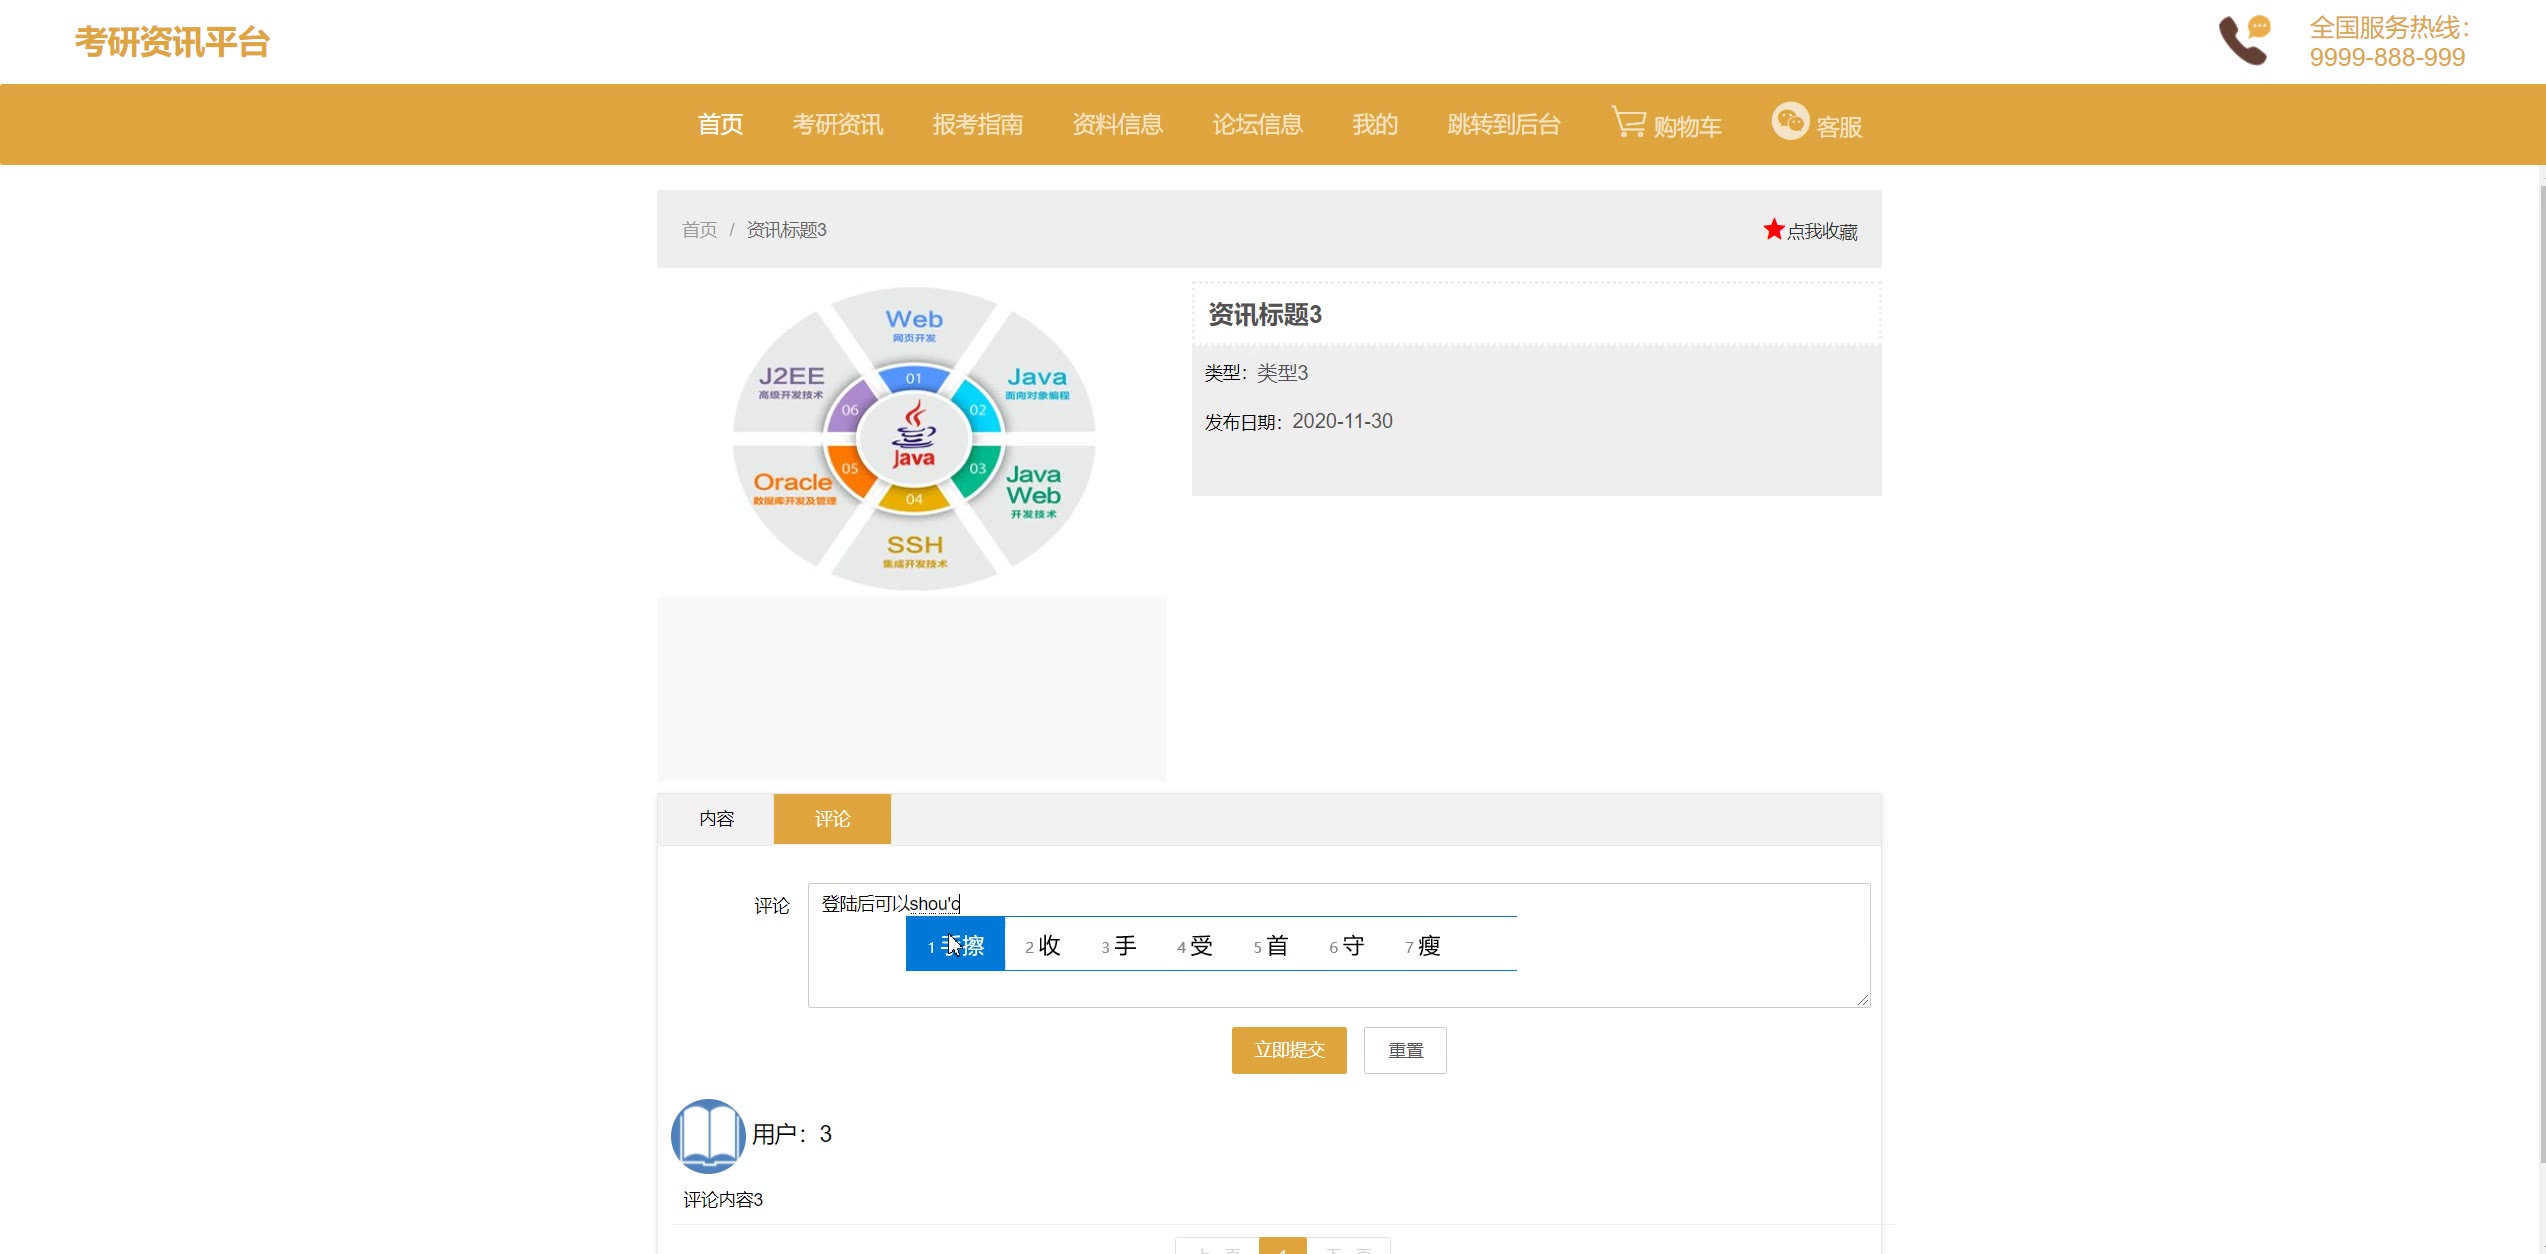Open 报考指南 menu item
2546x1254 pixels.
point(978,124)
